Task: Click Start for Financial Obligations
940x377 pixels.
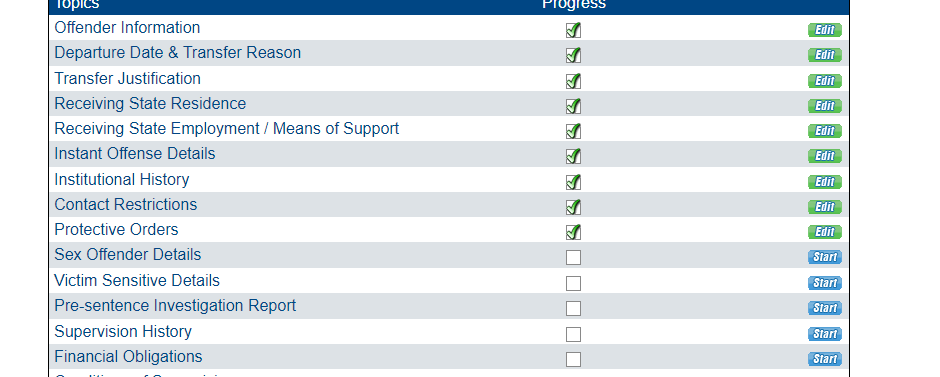Action: click(824, 359)
